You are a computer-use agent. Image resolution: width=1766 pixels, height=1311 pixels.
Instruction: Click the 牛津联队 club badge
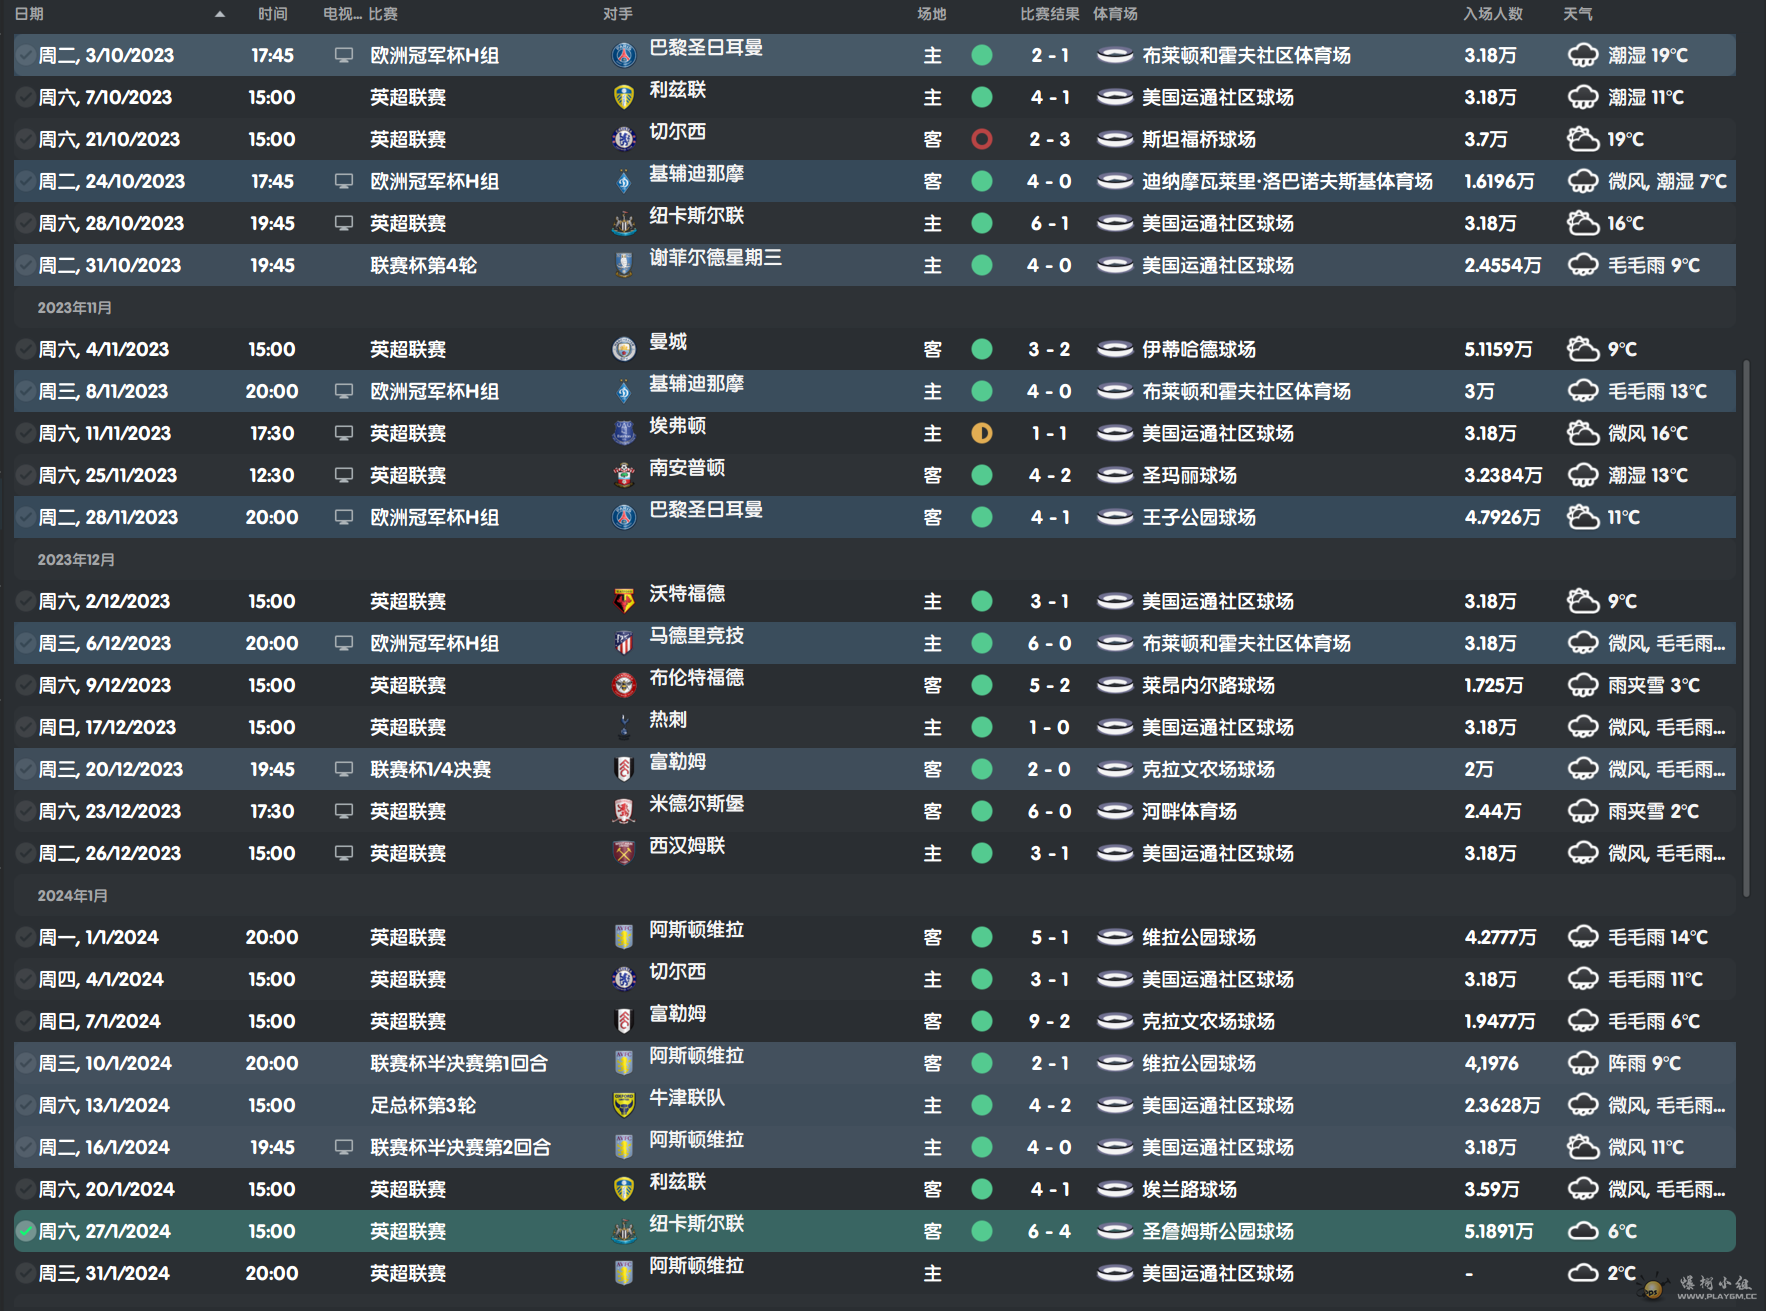click(623, 1105)
